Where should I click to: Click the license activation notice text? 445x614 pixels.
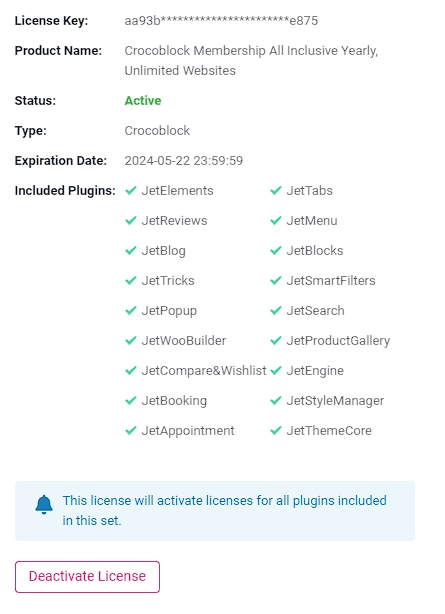[224, 511]
